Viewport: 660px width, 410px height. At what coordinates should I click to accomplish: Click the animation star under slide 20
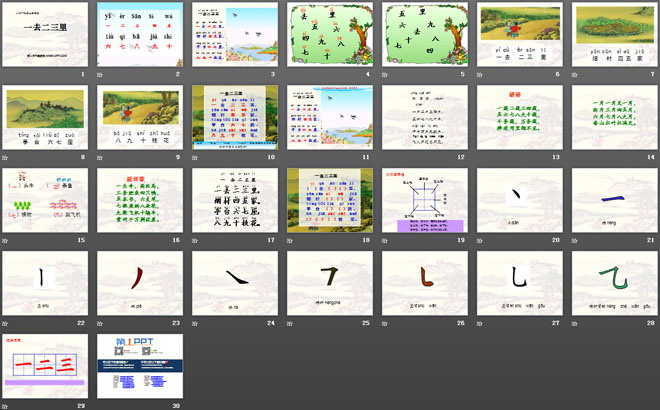click(480, 240)
